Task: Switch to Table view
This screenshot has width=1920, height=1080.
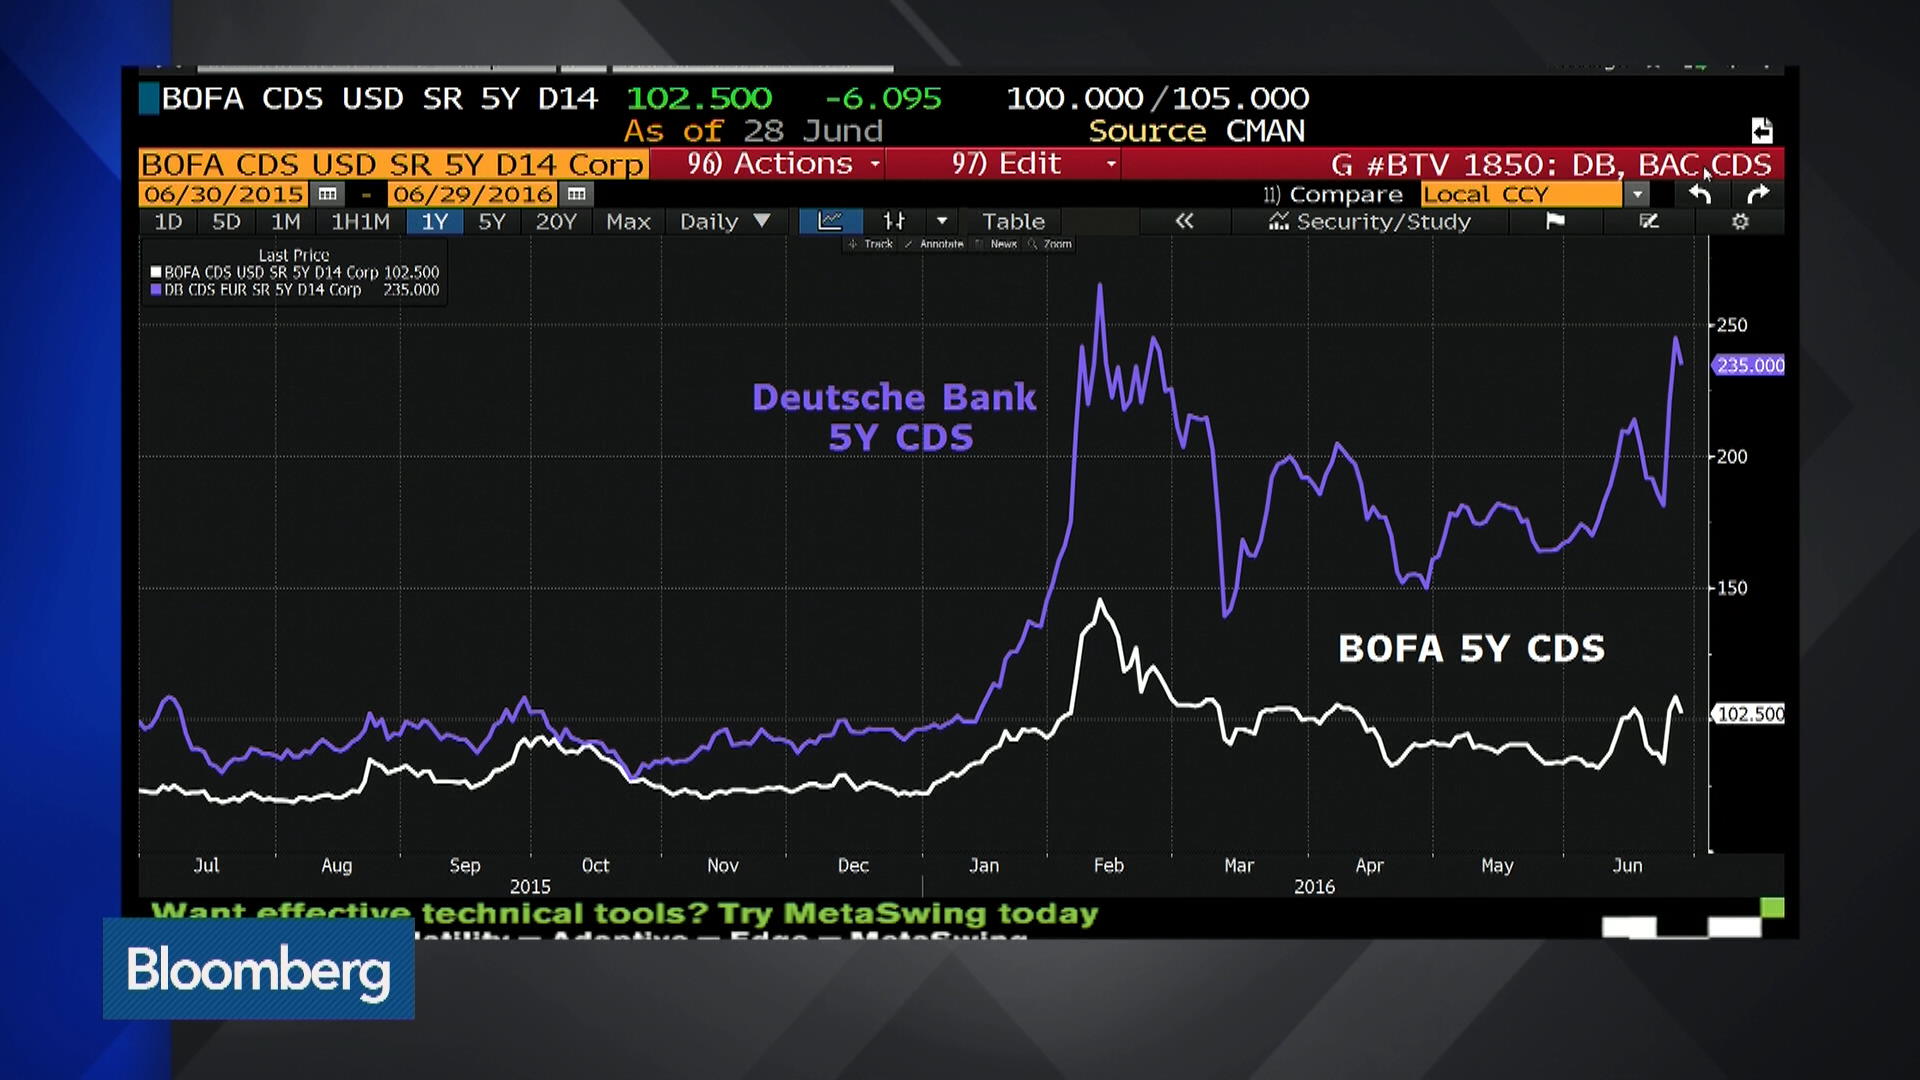Action: tap(1013, 221)
